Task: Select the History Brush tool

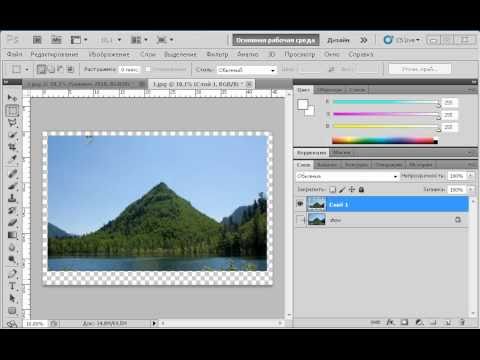Action: click(12, 210)
